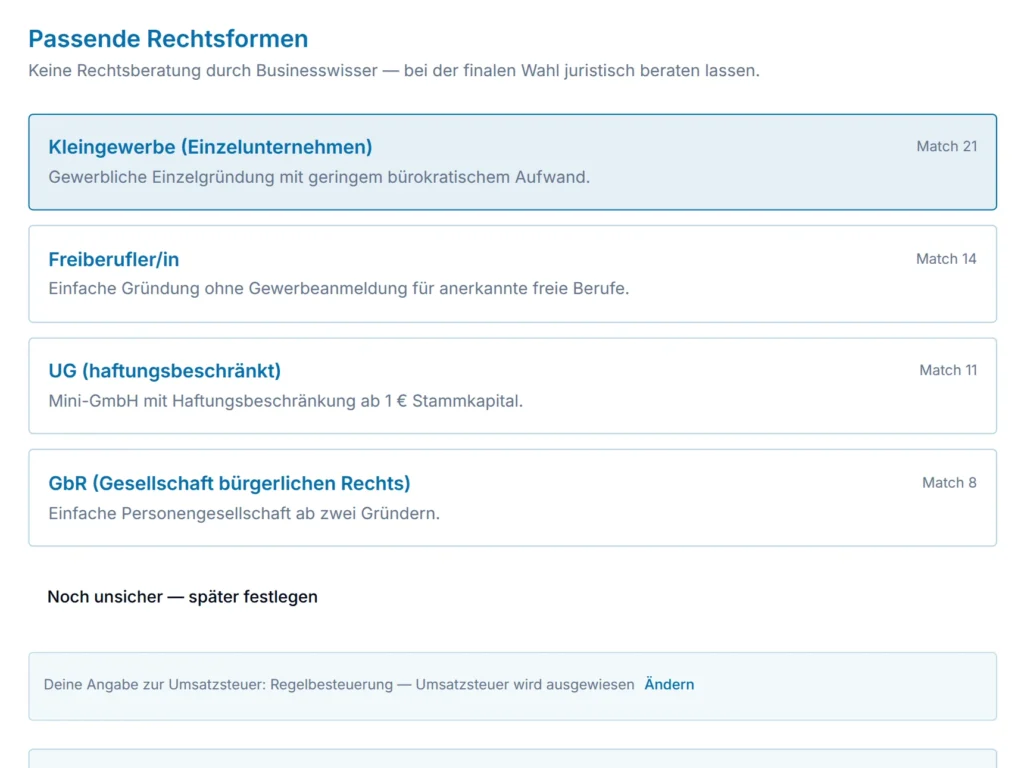Screen dimensions: 1024x768
Task: Choose the Freiberufler/in legal form card
Action: pos(512,274)
